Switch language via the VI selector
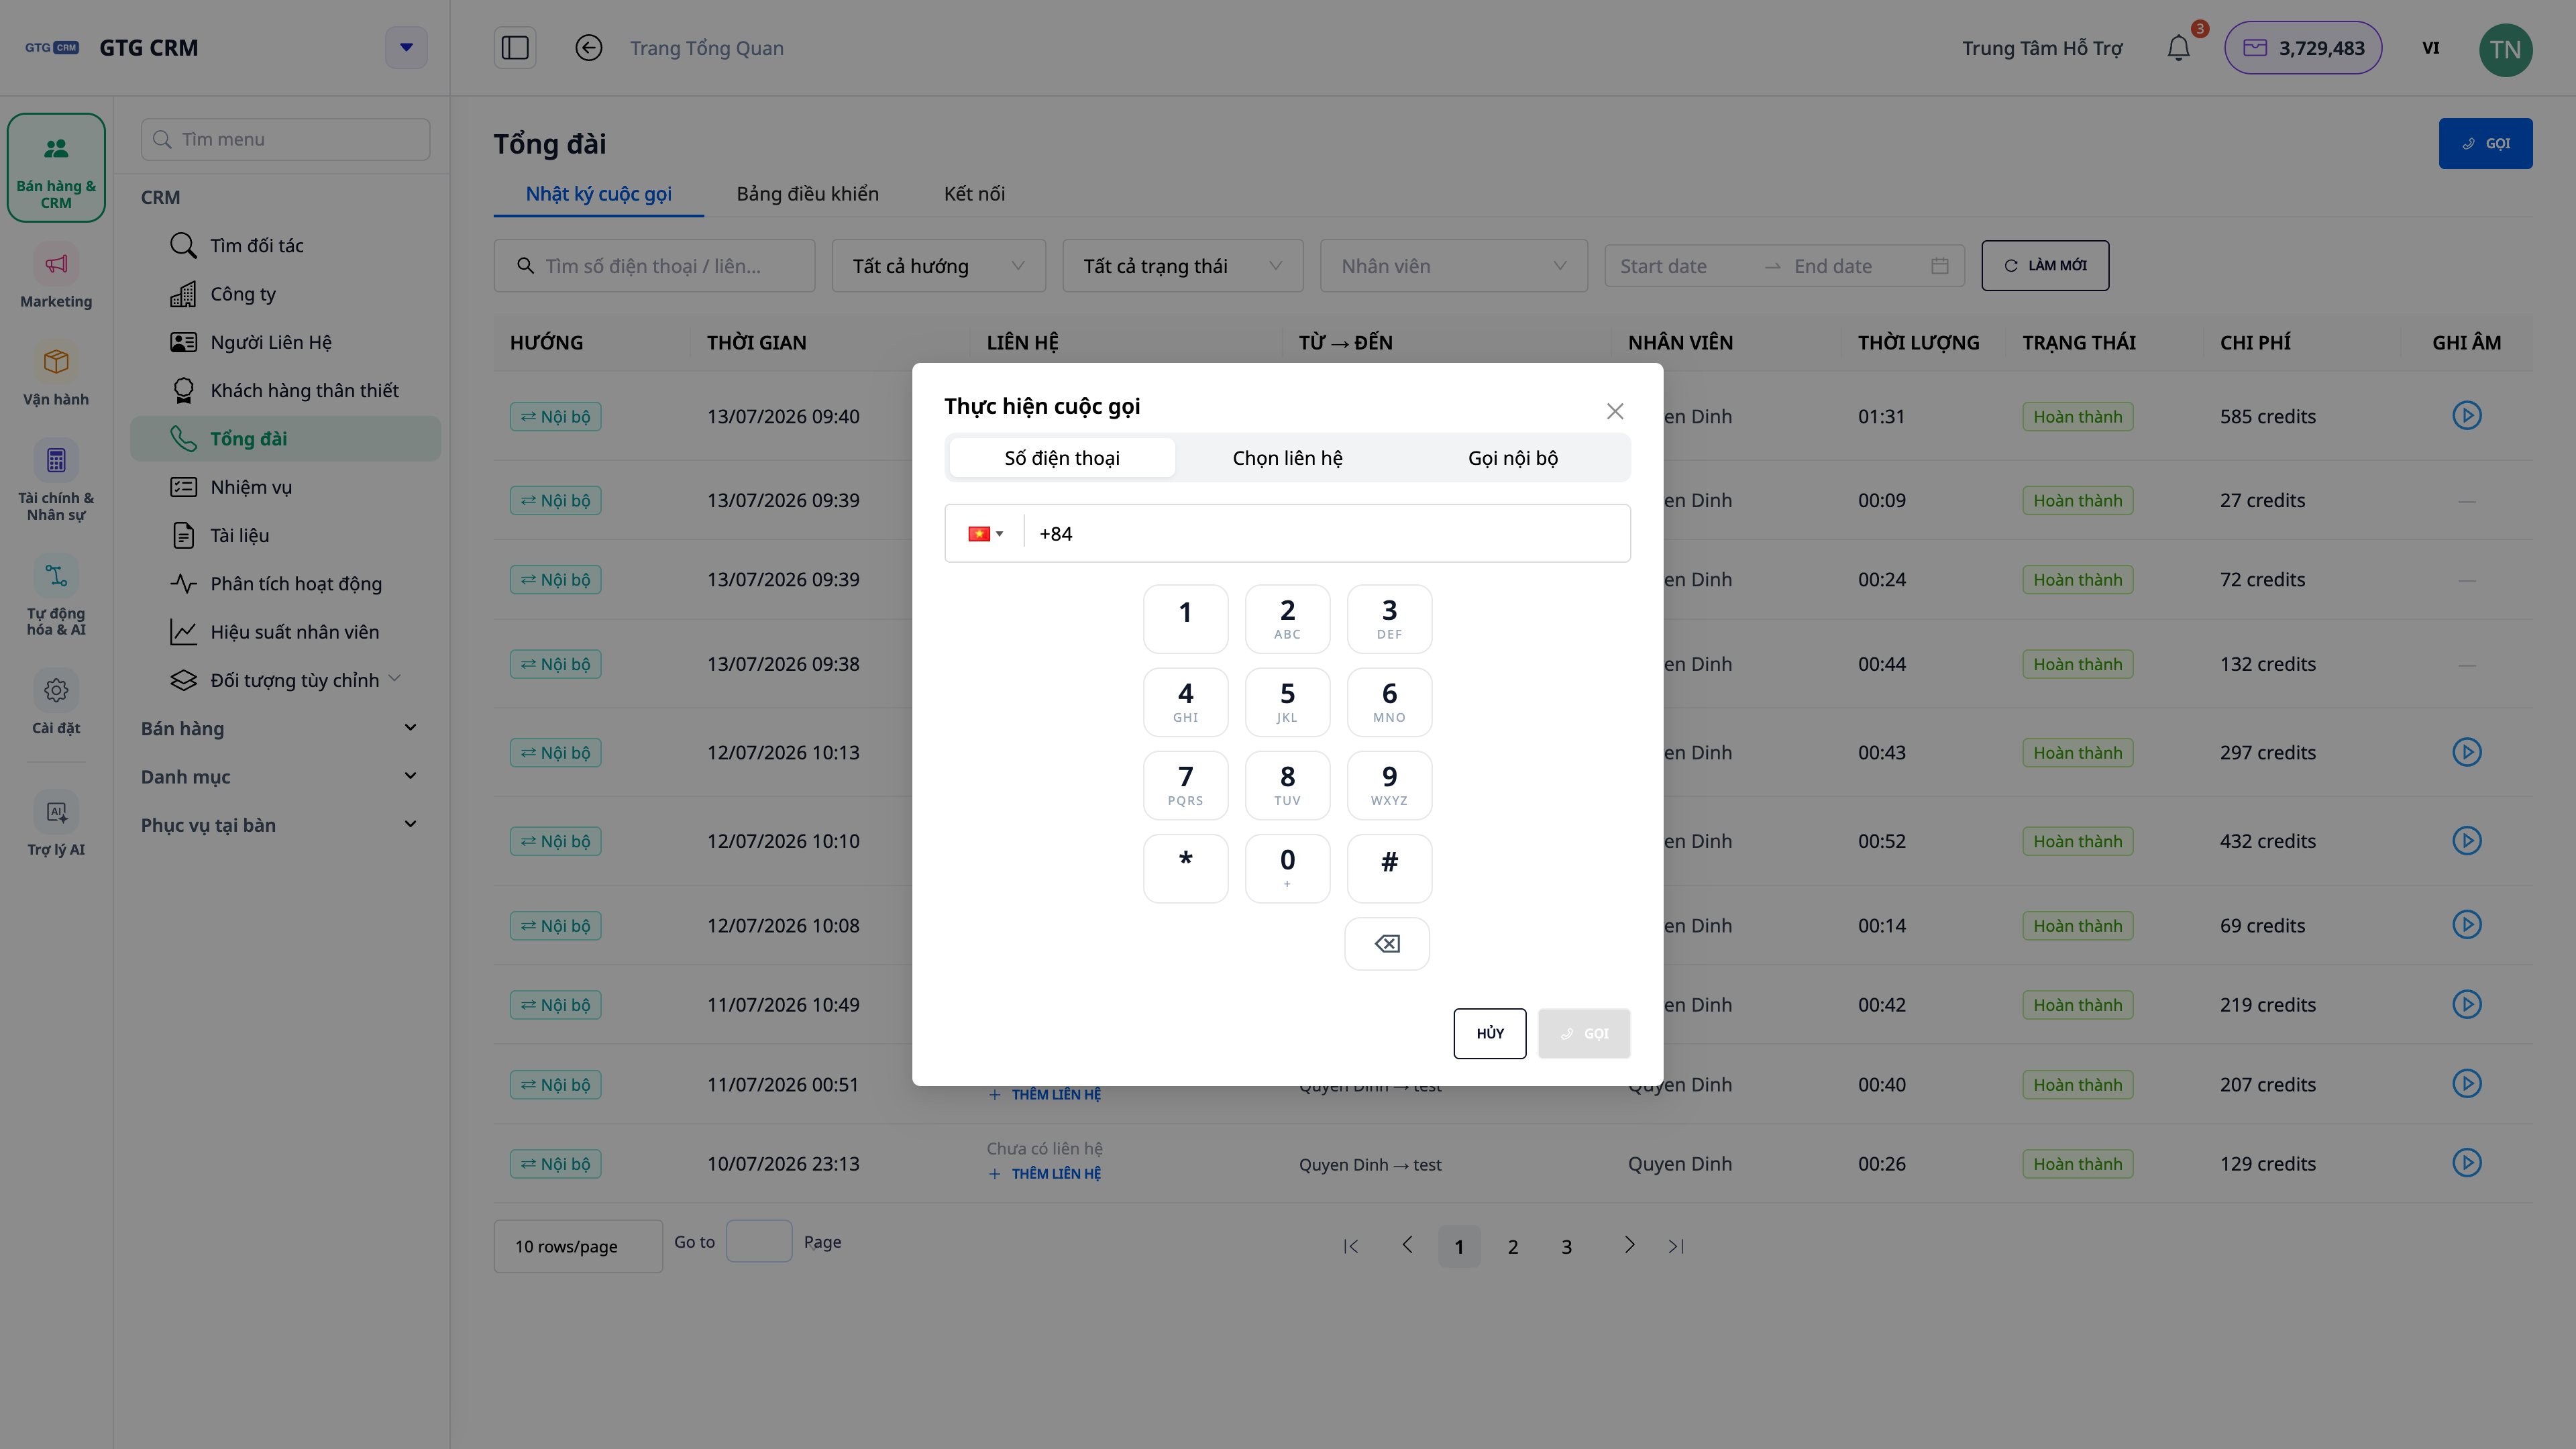2576x1449 pixels. 2431,48
